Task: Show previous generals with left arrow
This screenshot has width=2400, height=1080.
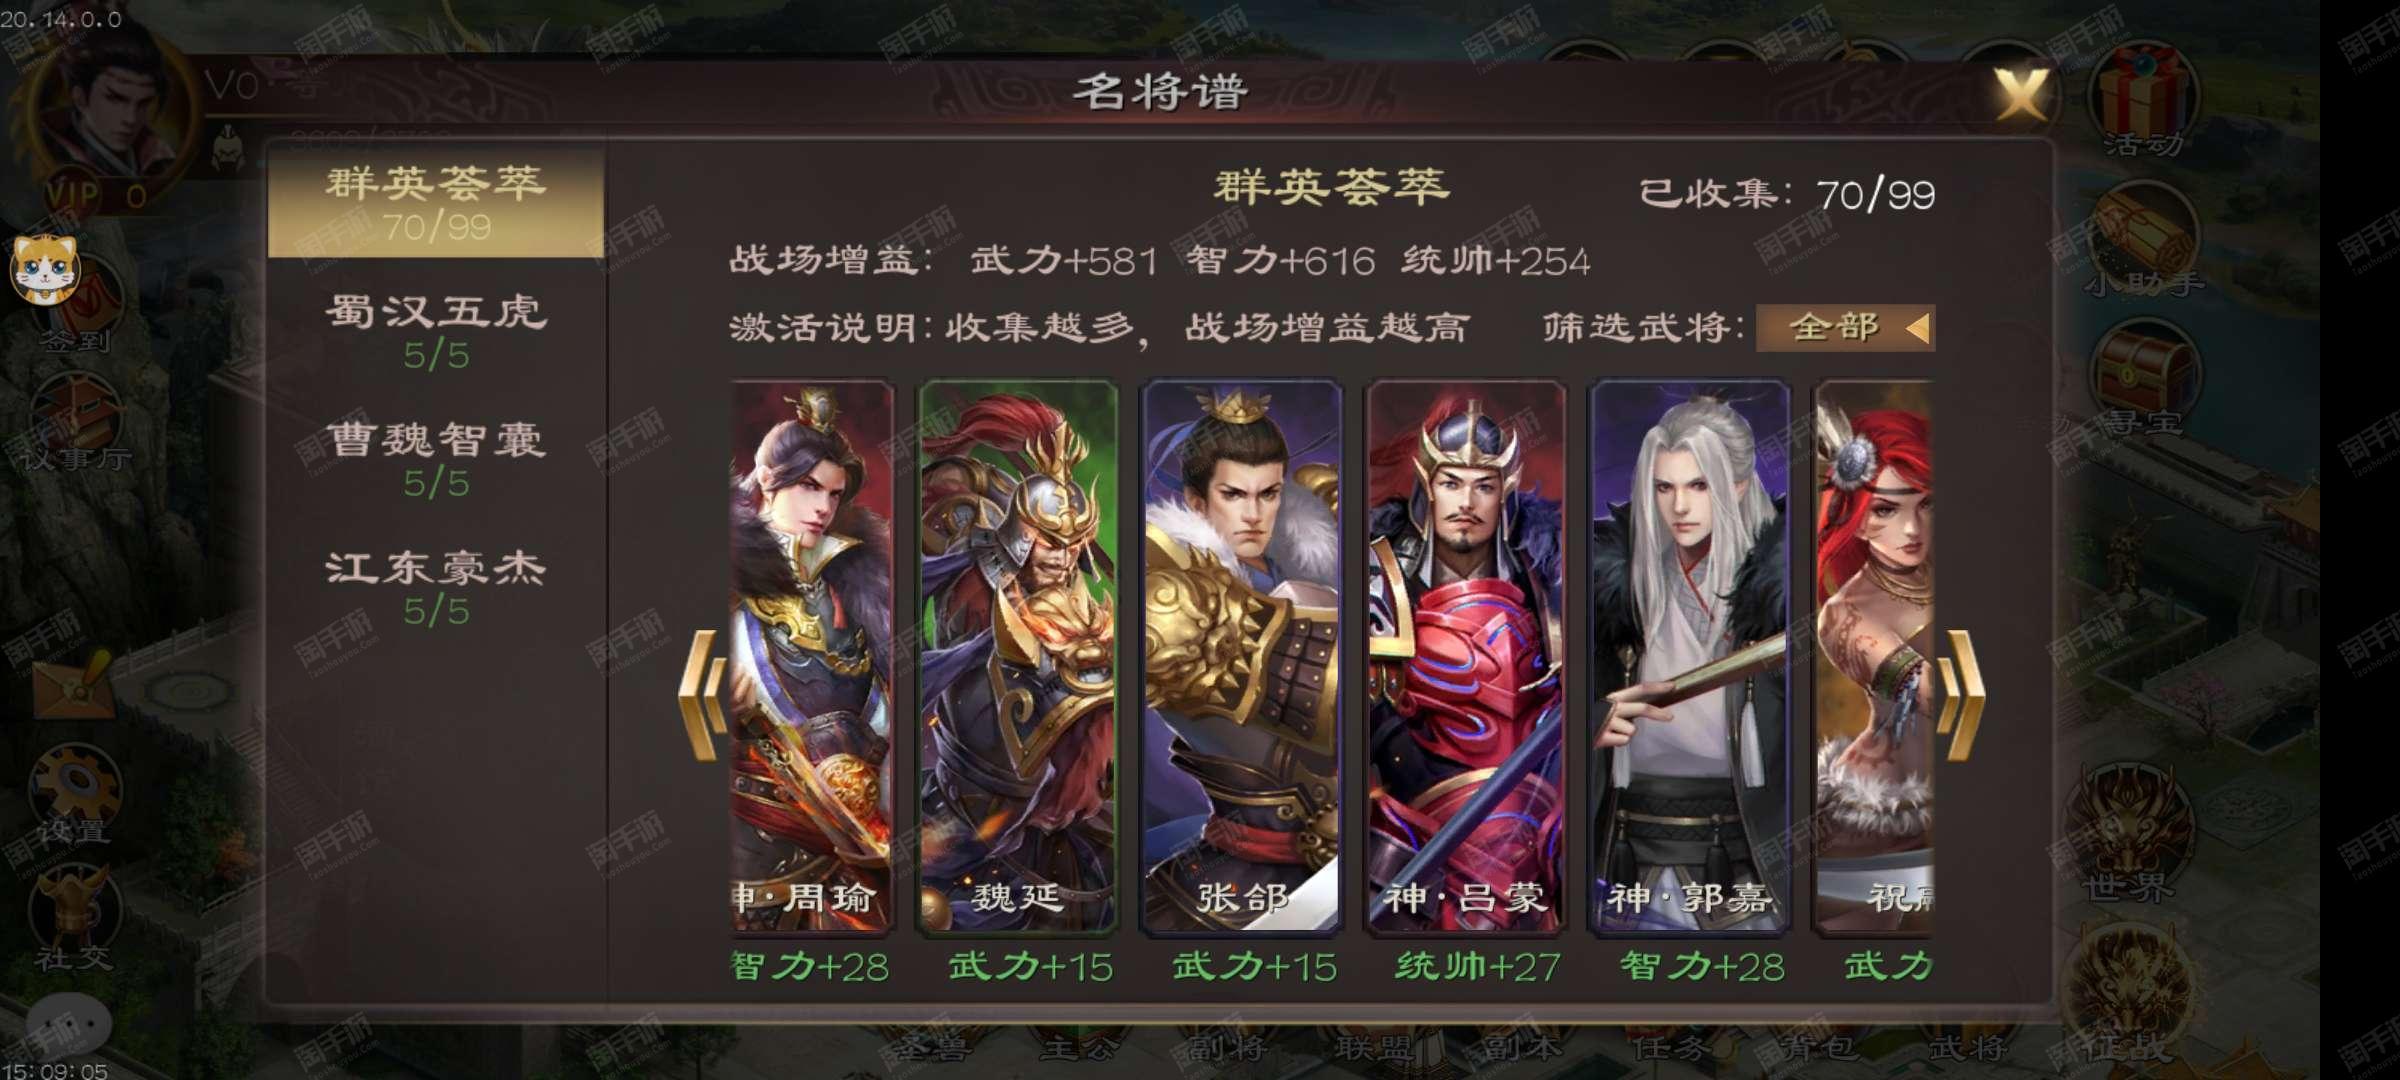Action: click(702, 695)
